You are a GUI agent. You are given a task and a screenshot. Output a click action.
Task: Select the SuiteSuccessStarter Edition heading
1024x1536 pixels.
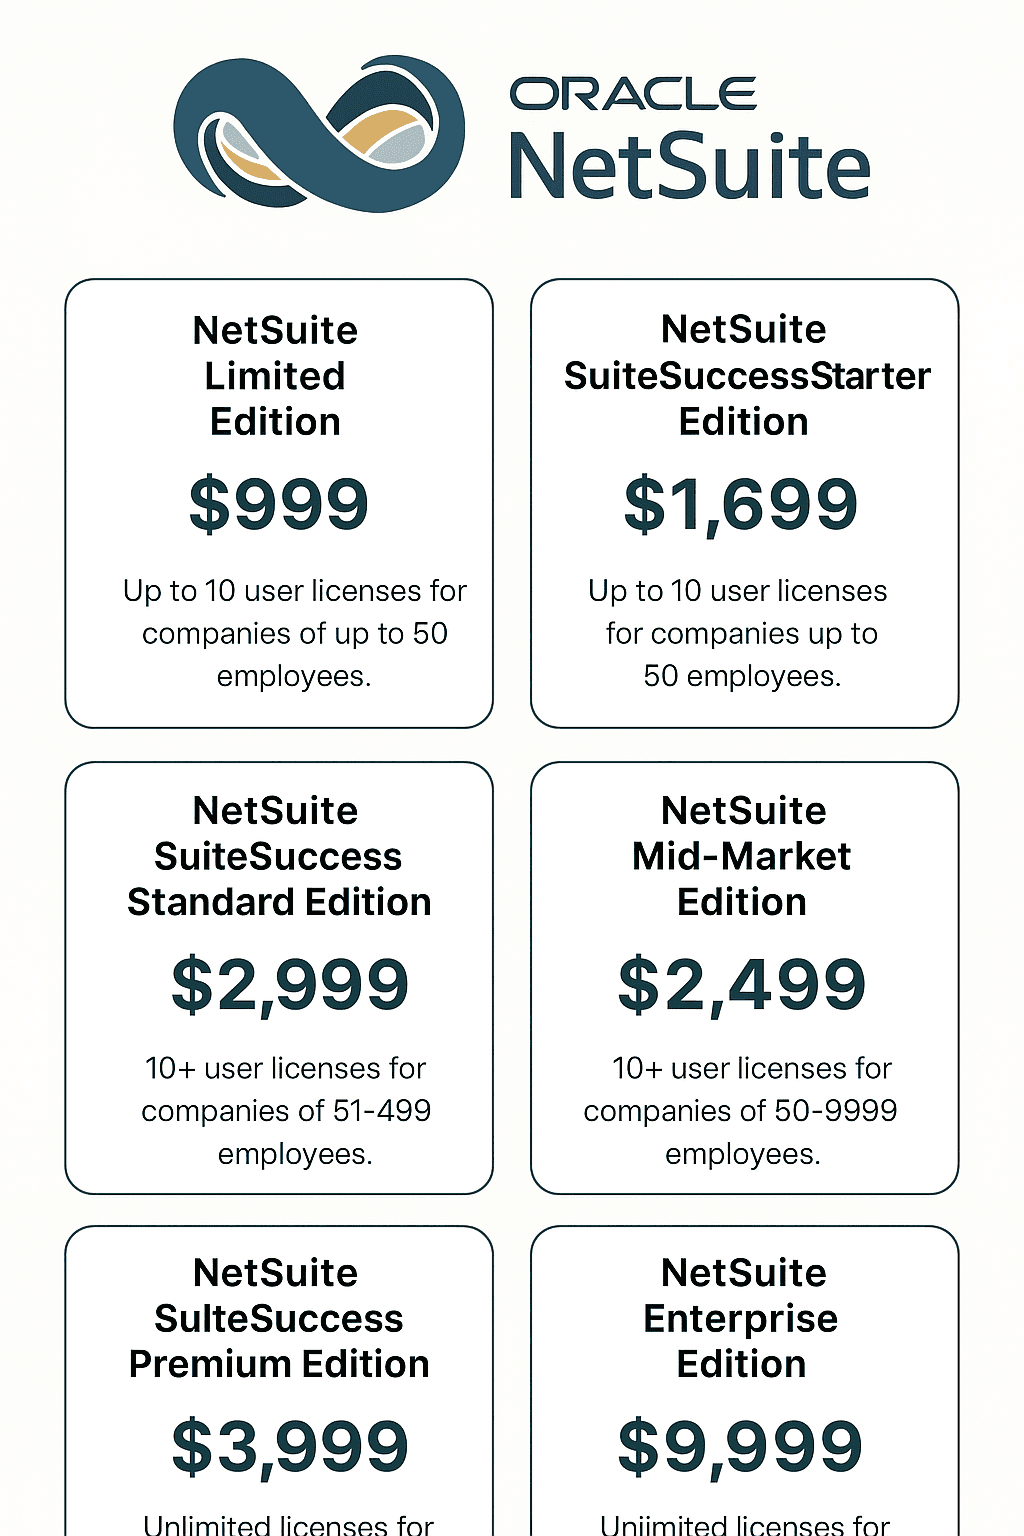(x=745, y=376)
